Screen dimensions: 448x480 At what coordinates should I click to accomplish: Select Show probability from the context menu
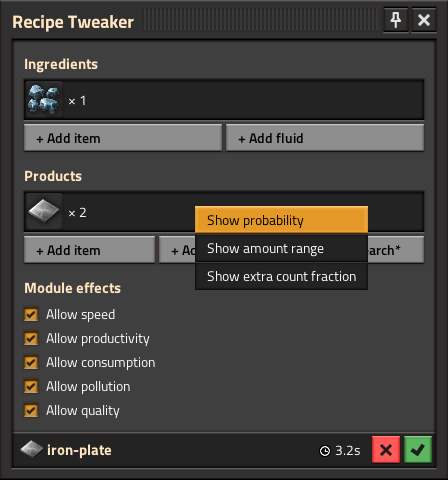point(281,220)
